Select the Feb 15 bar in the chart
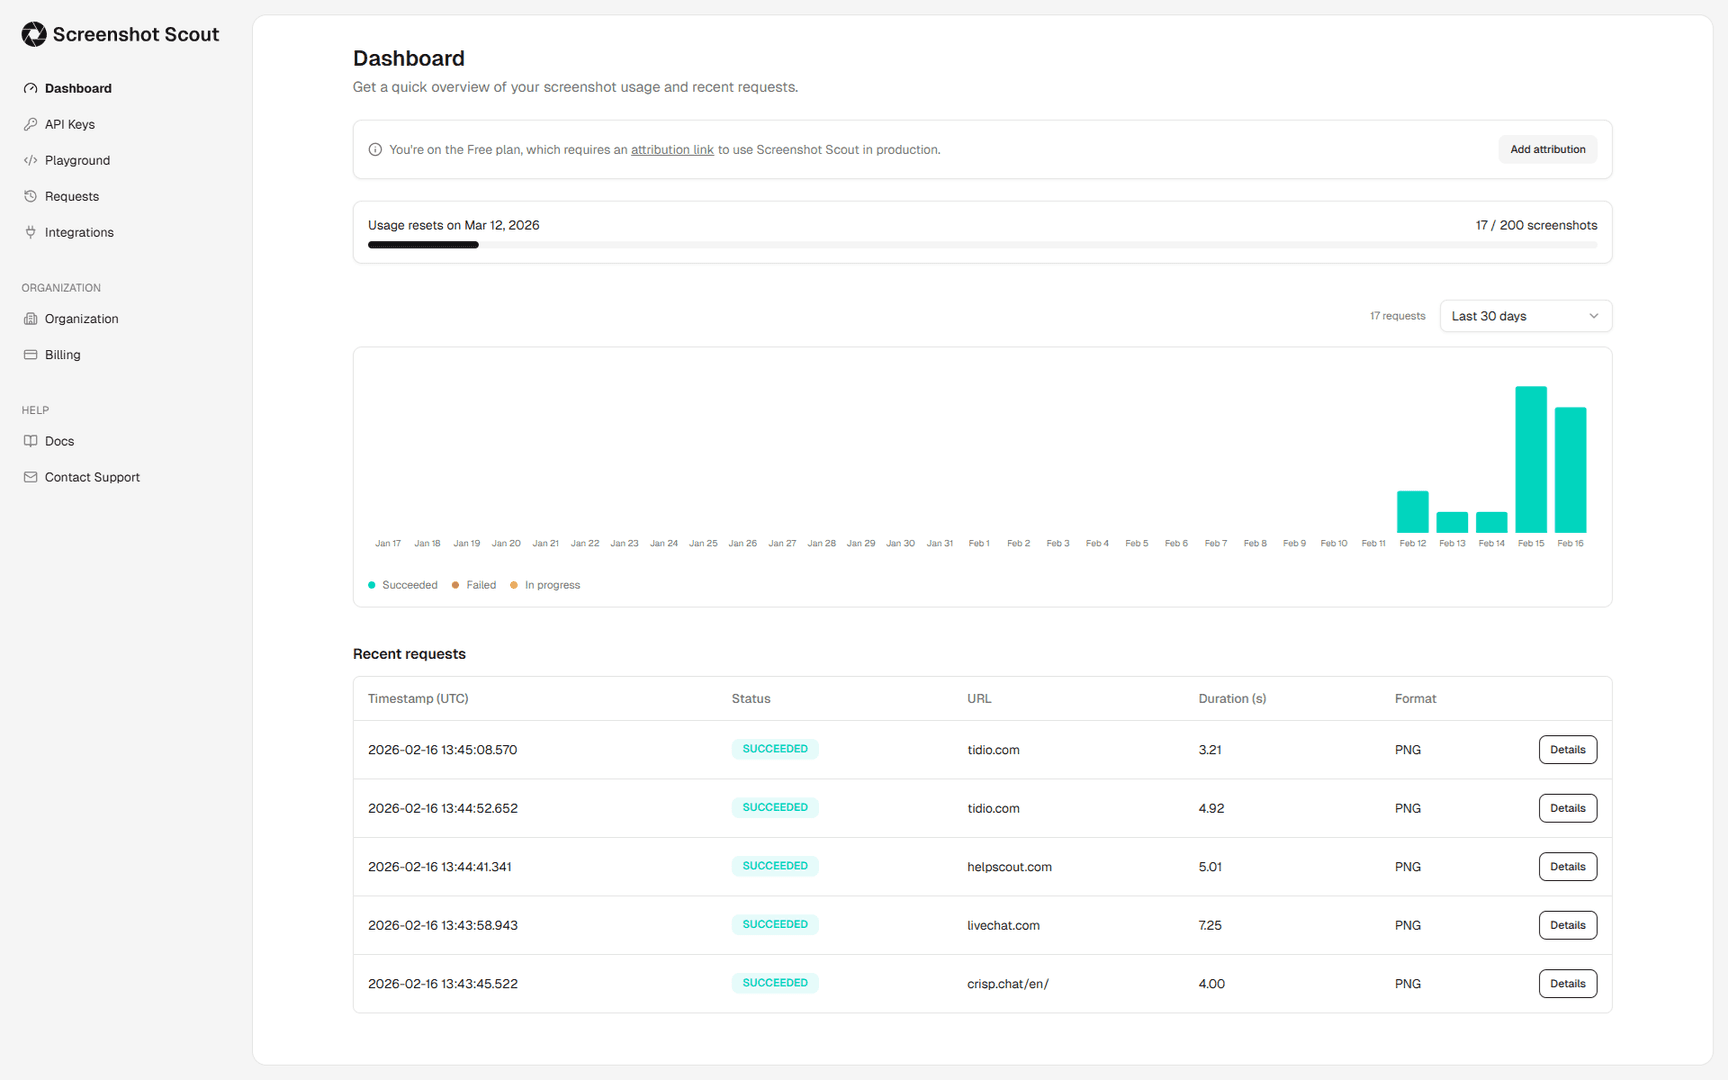Screen dimensions: 1728x1080 pos(1531,460)
